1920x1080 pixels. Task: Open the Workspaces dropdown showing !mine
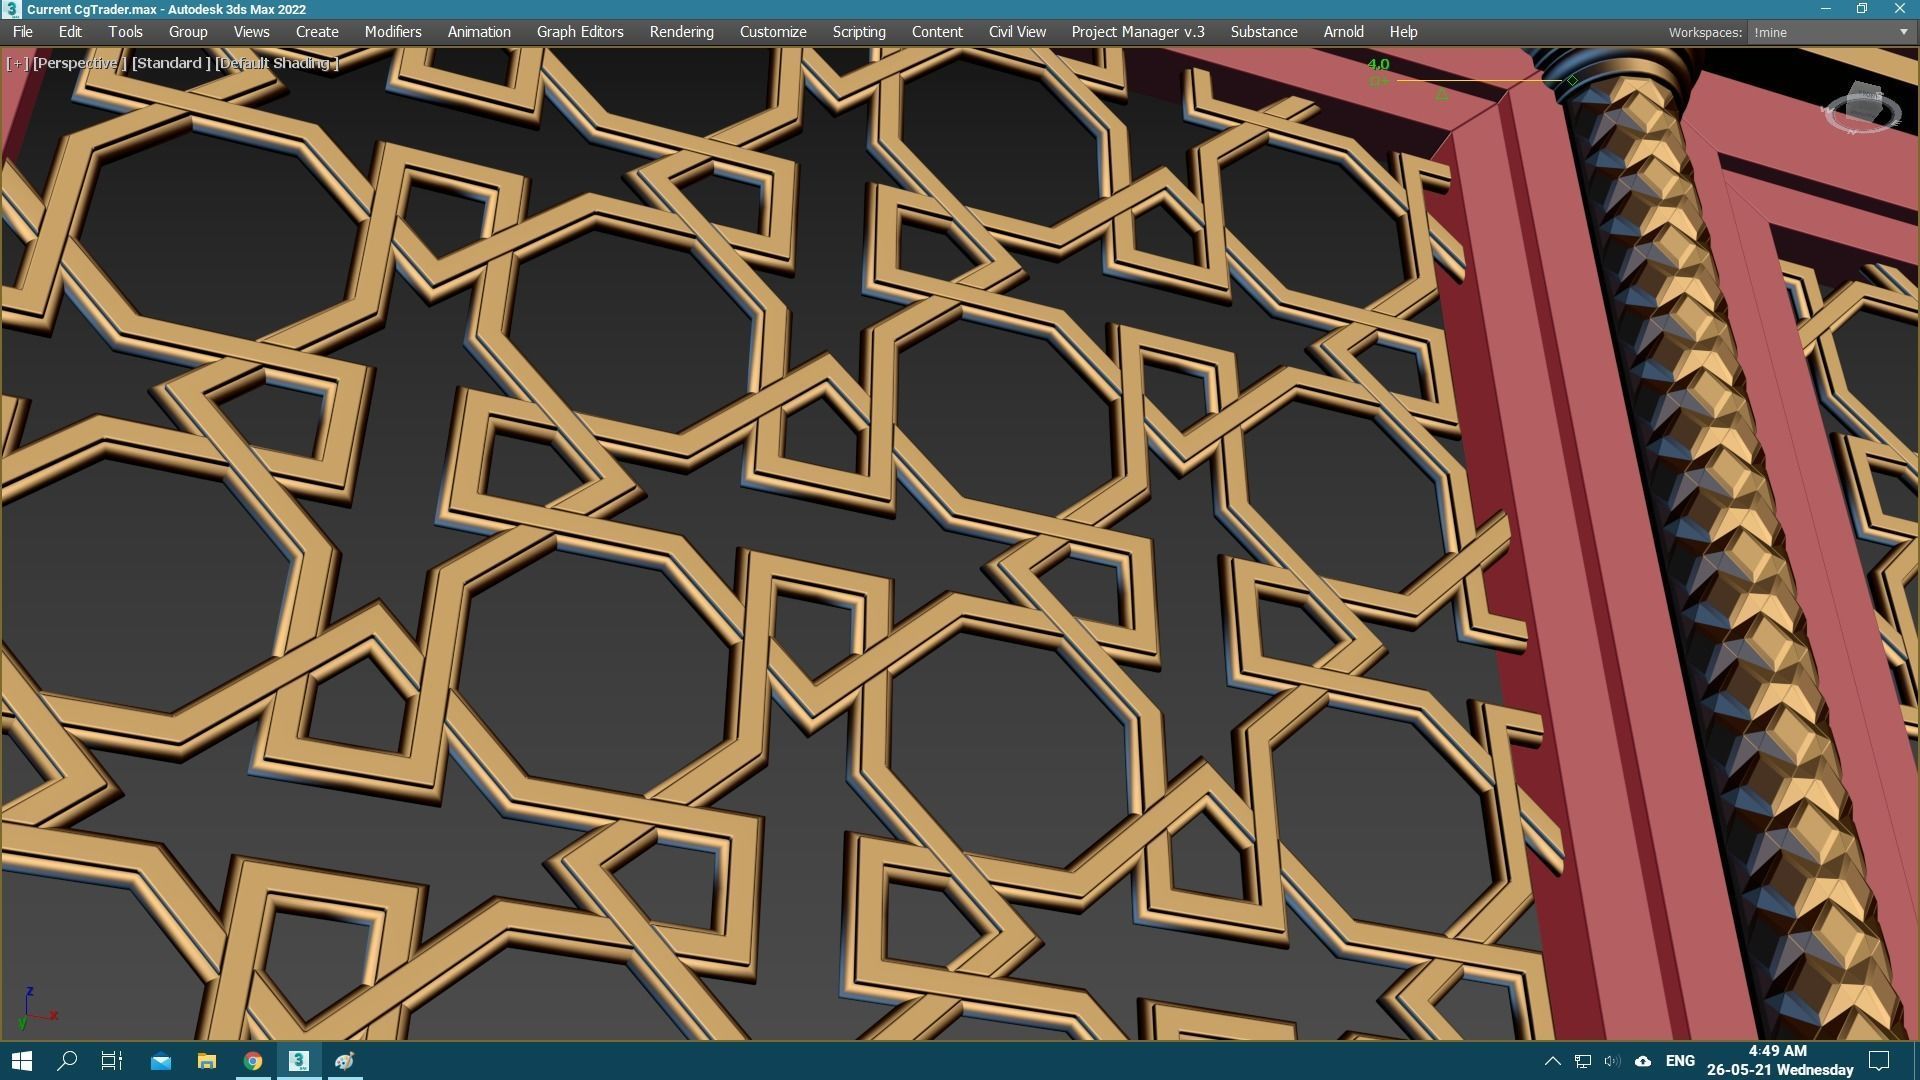(1830, 32)
